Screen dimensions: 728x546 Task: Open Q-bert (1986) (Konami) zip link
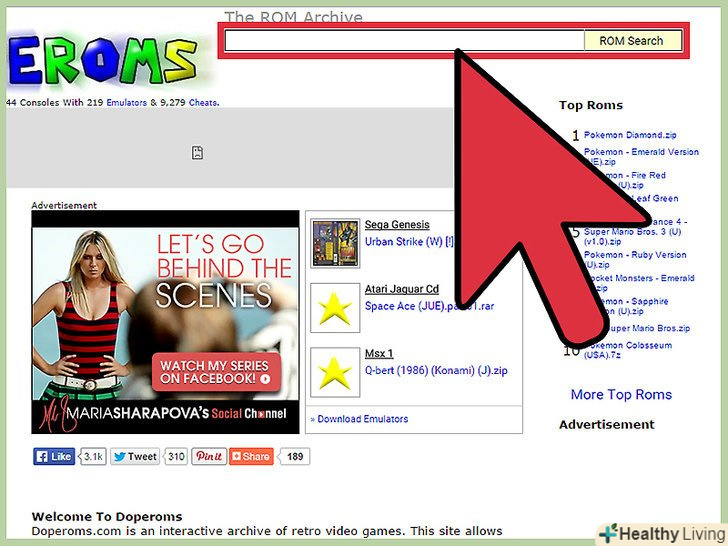[x=436, y=371]
